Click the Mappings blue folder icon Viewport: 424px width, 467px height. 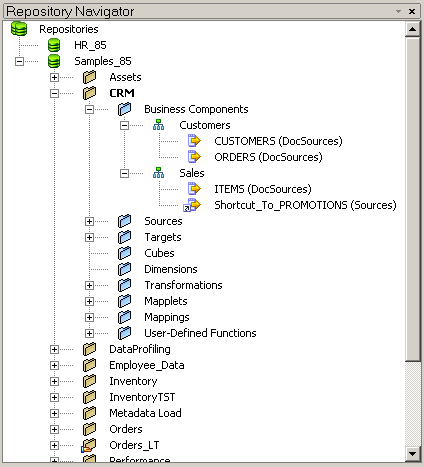(124, 317)
